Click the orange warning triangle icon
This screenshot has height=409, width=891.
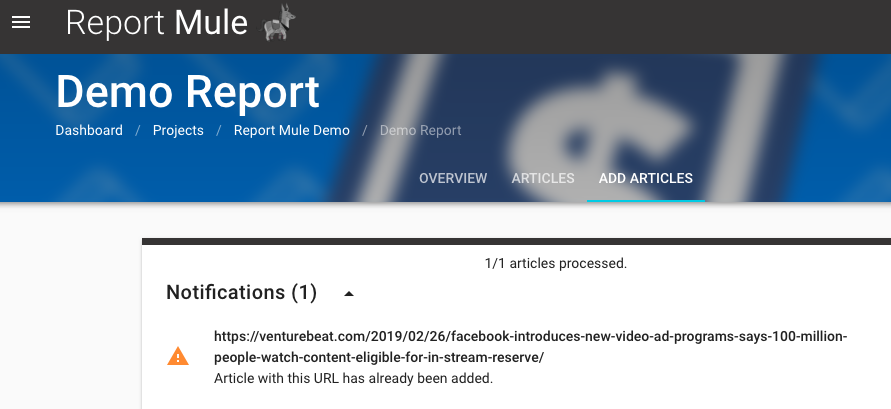click(x=177, y=356)
